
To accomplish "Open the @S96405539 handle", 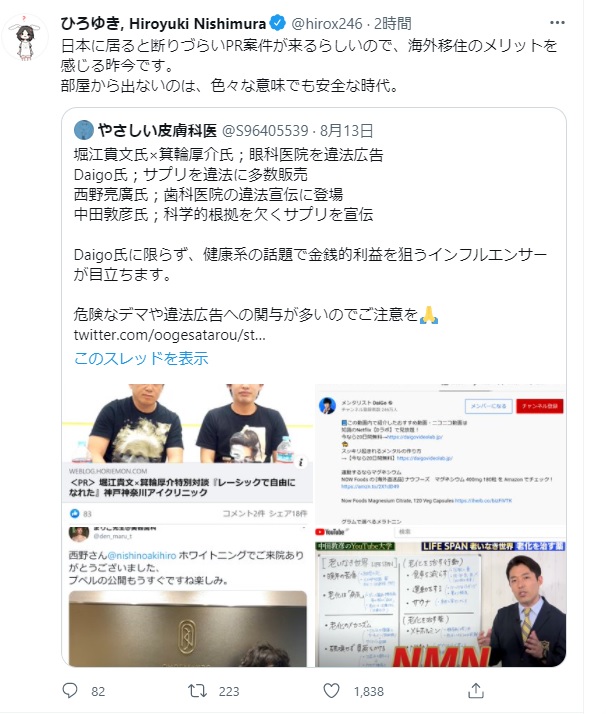I will click(265, 131).
